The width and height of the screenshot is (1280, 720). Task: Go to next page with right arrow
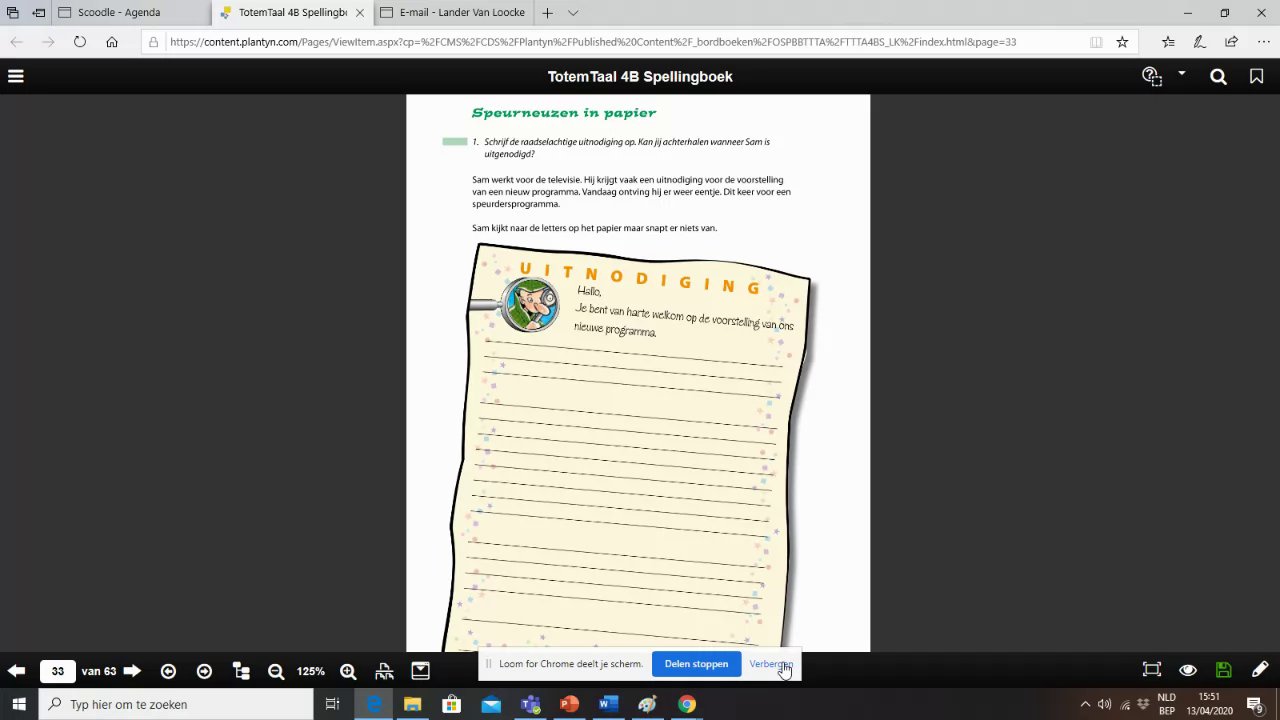(x=132, y=671)
